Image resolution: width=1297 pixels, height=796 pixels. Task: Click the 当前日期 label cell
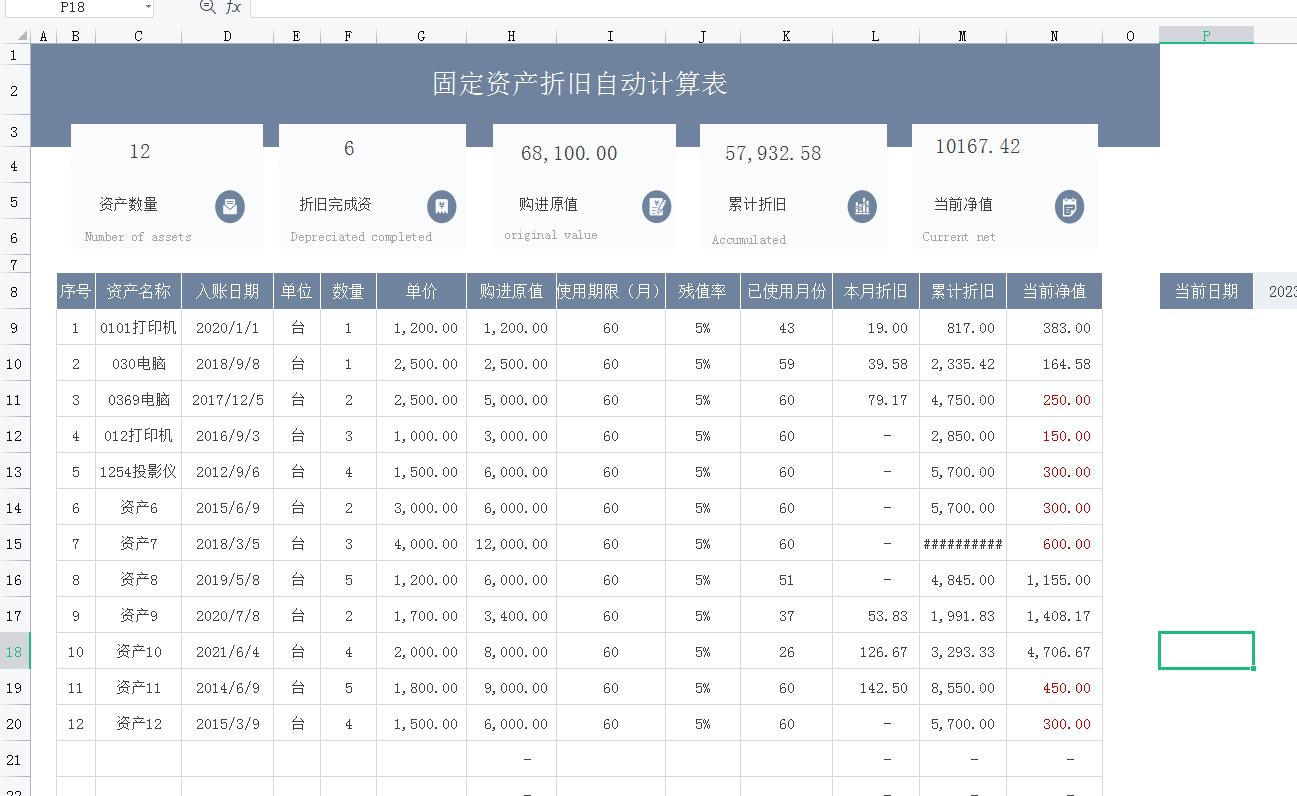1206,292
